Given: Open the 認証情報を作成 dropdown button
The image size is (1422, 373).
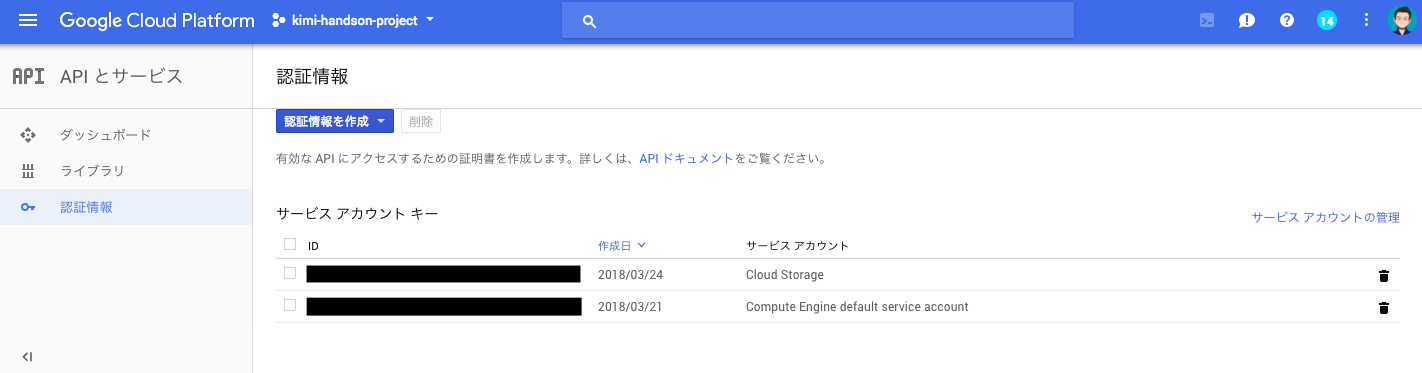Looking at the screenshot, I should click(335, 121).
